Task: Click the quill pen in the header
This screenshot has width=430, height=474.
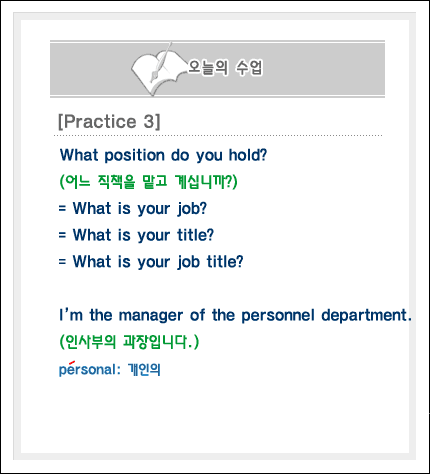Action: coord(161,62)
